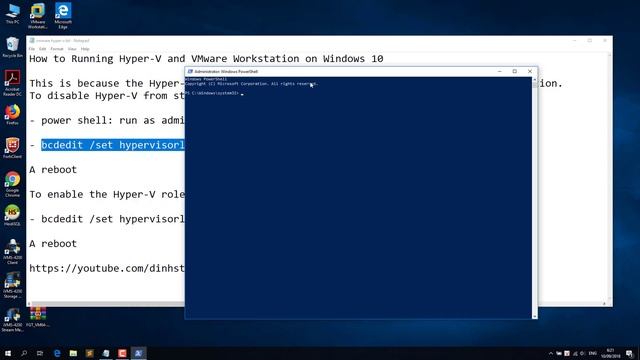The width and height of the screenshot is (640, 360).
Task: Select Acrobat Reader DC desktop shortcut
Action: [12, 82]
